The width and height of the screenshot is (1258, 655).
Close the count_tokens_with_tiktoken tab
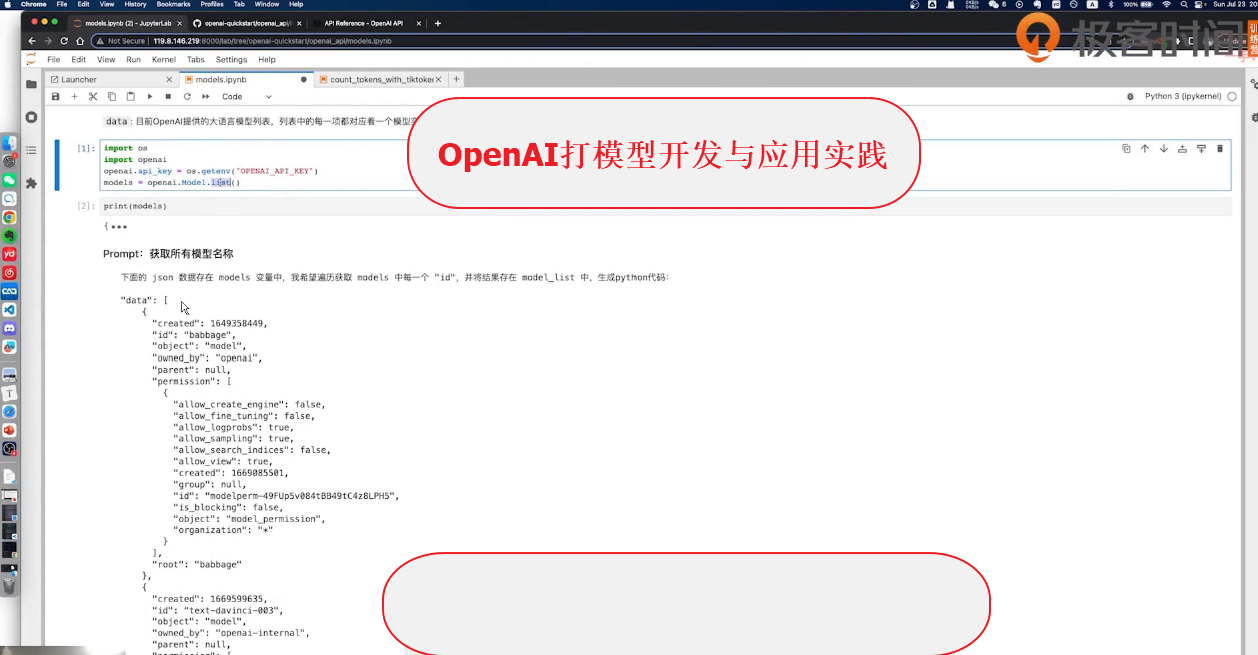pyautogui.click(x=439, y=79)
